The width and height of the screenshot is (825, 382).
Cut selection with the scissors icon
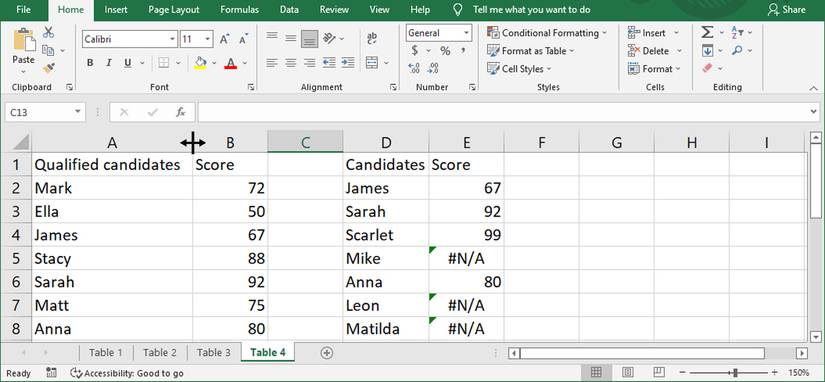pyautogui.click(x=49, y=33)
